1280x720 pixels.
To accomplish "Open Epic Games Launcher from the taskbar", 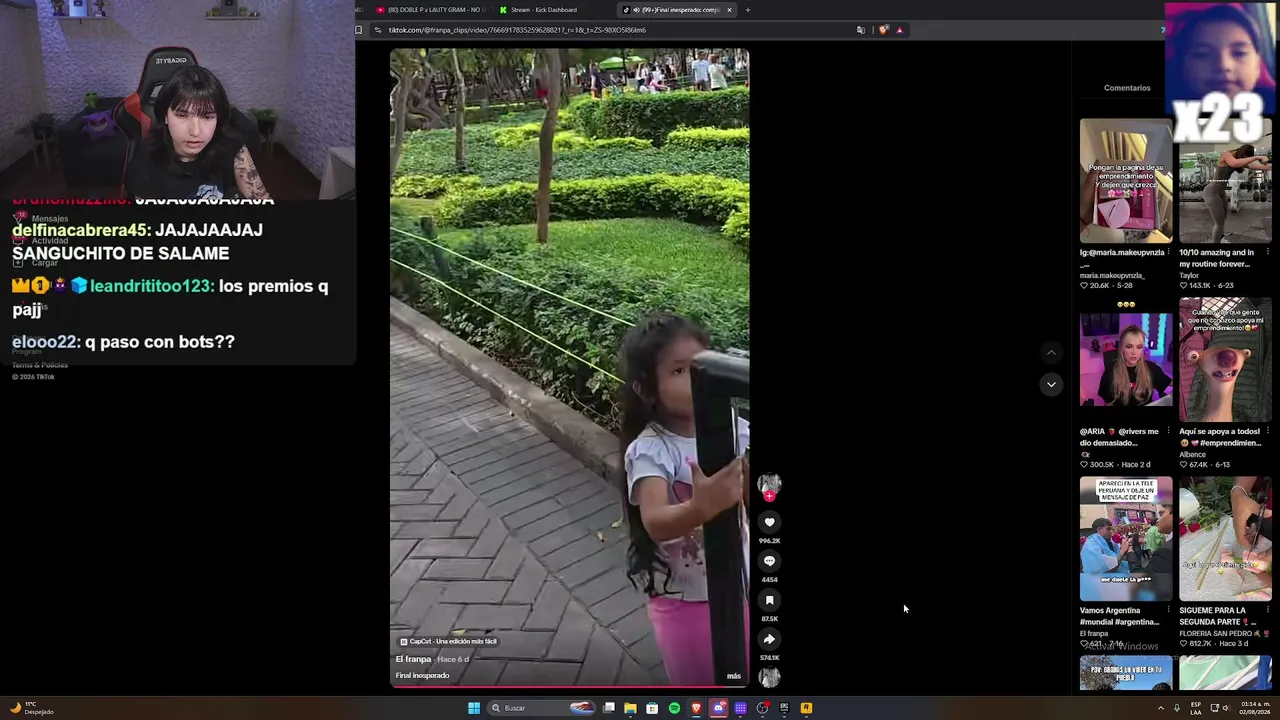I will [784, 708].
